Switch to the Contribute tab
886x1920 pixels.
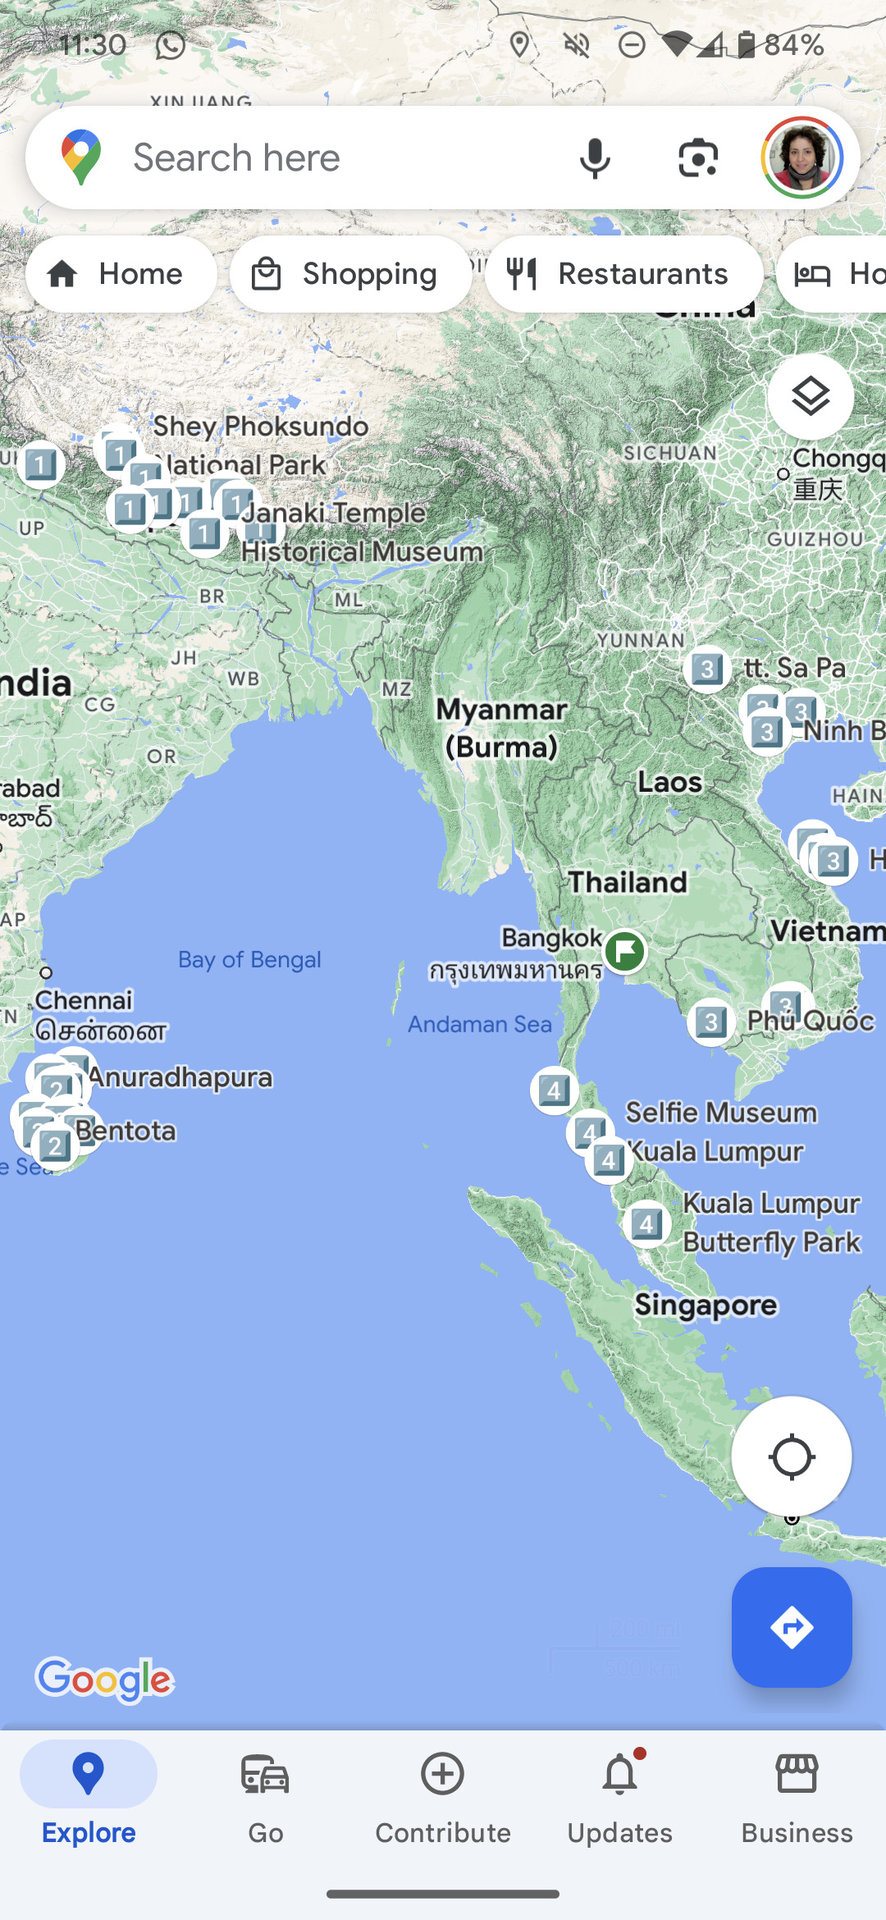pyautogui.click(x=442, y=1798)
